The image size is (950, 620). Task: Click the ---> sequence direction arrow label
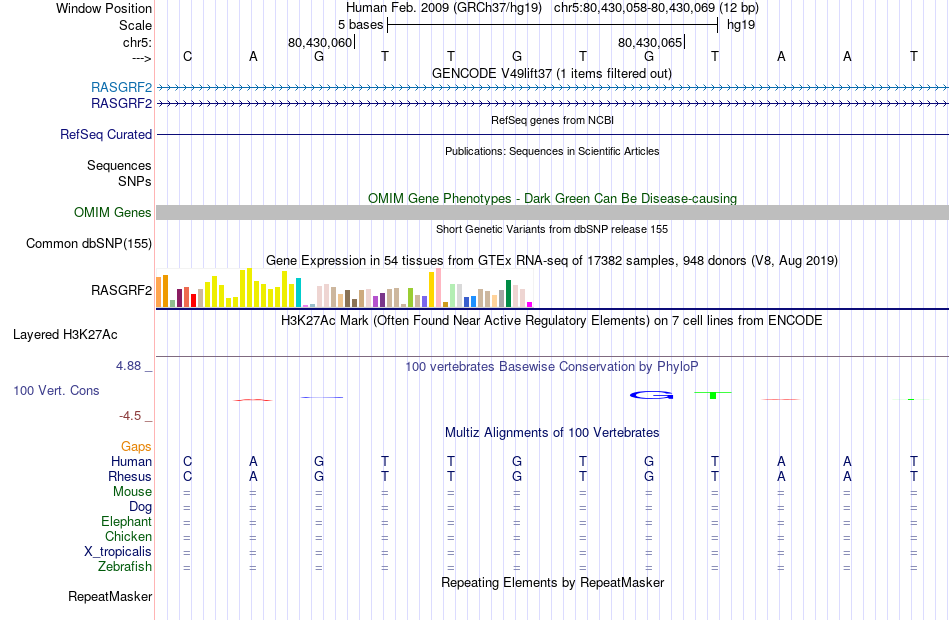[142, 58]
